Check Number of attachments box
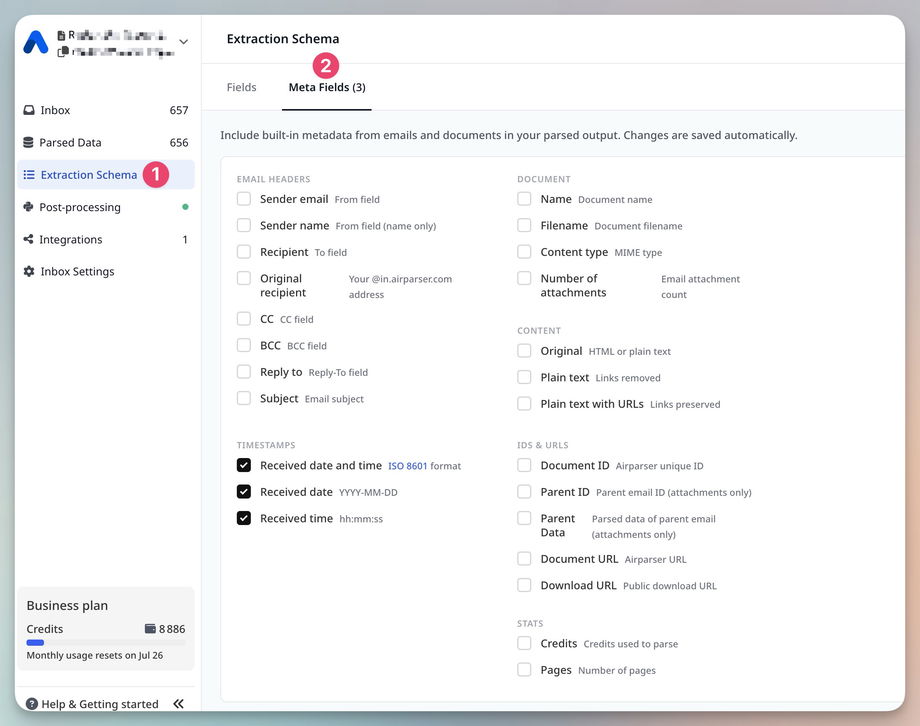 (524, 278)
